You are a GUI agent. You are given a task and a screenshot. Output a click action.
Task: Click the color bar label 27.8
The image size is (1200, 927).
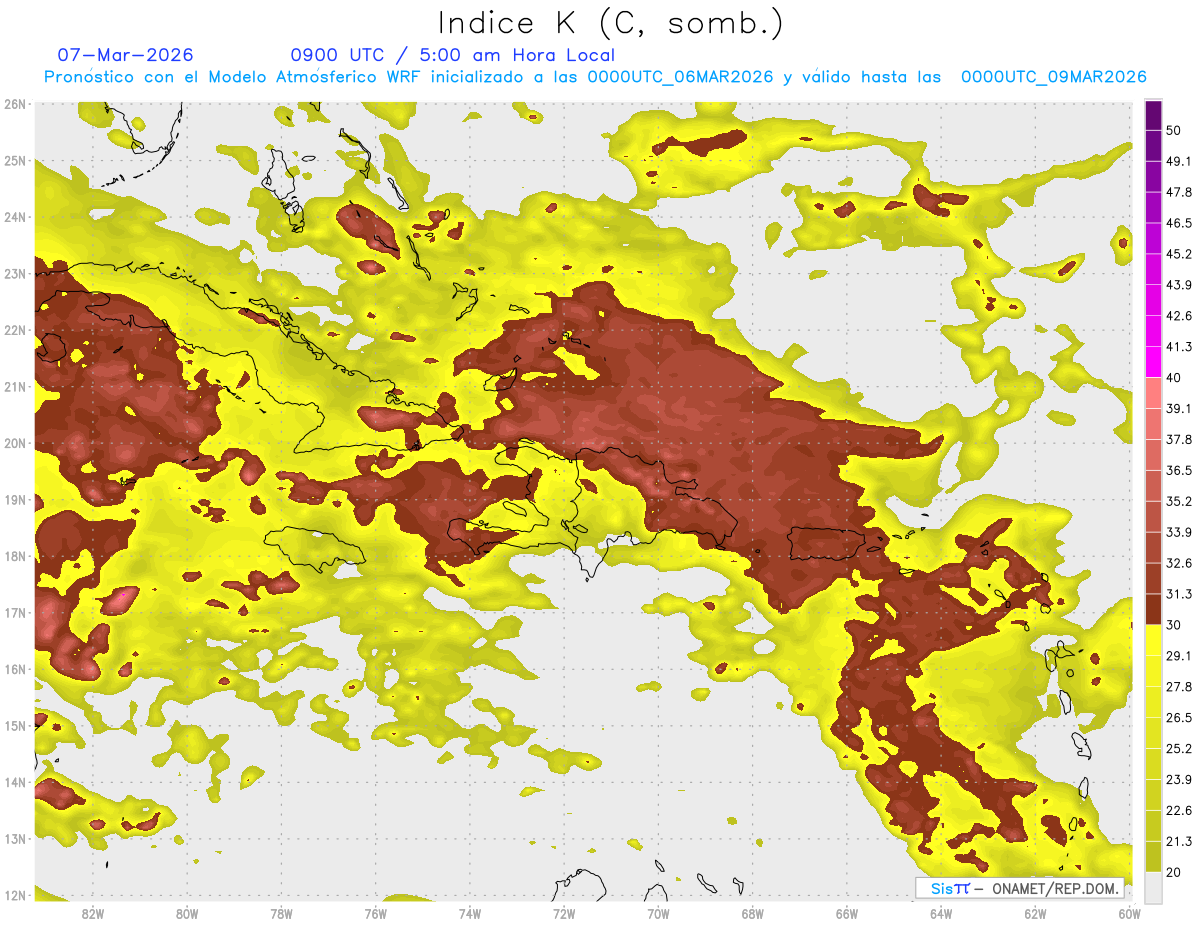click(1179, 687)
